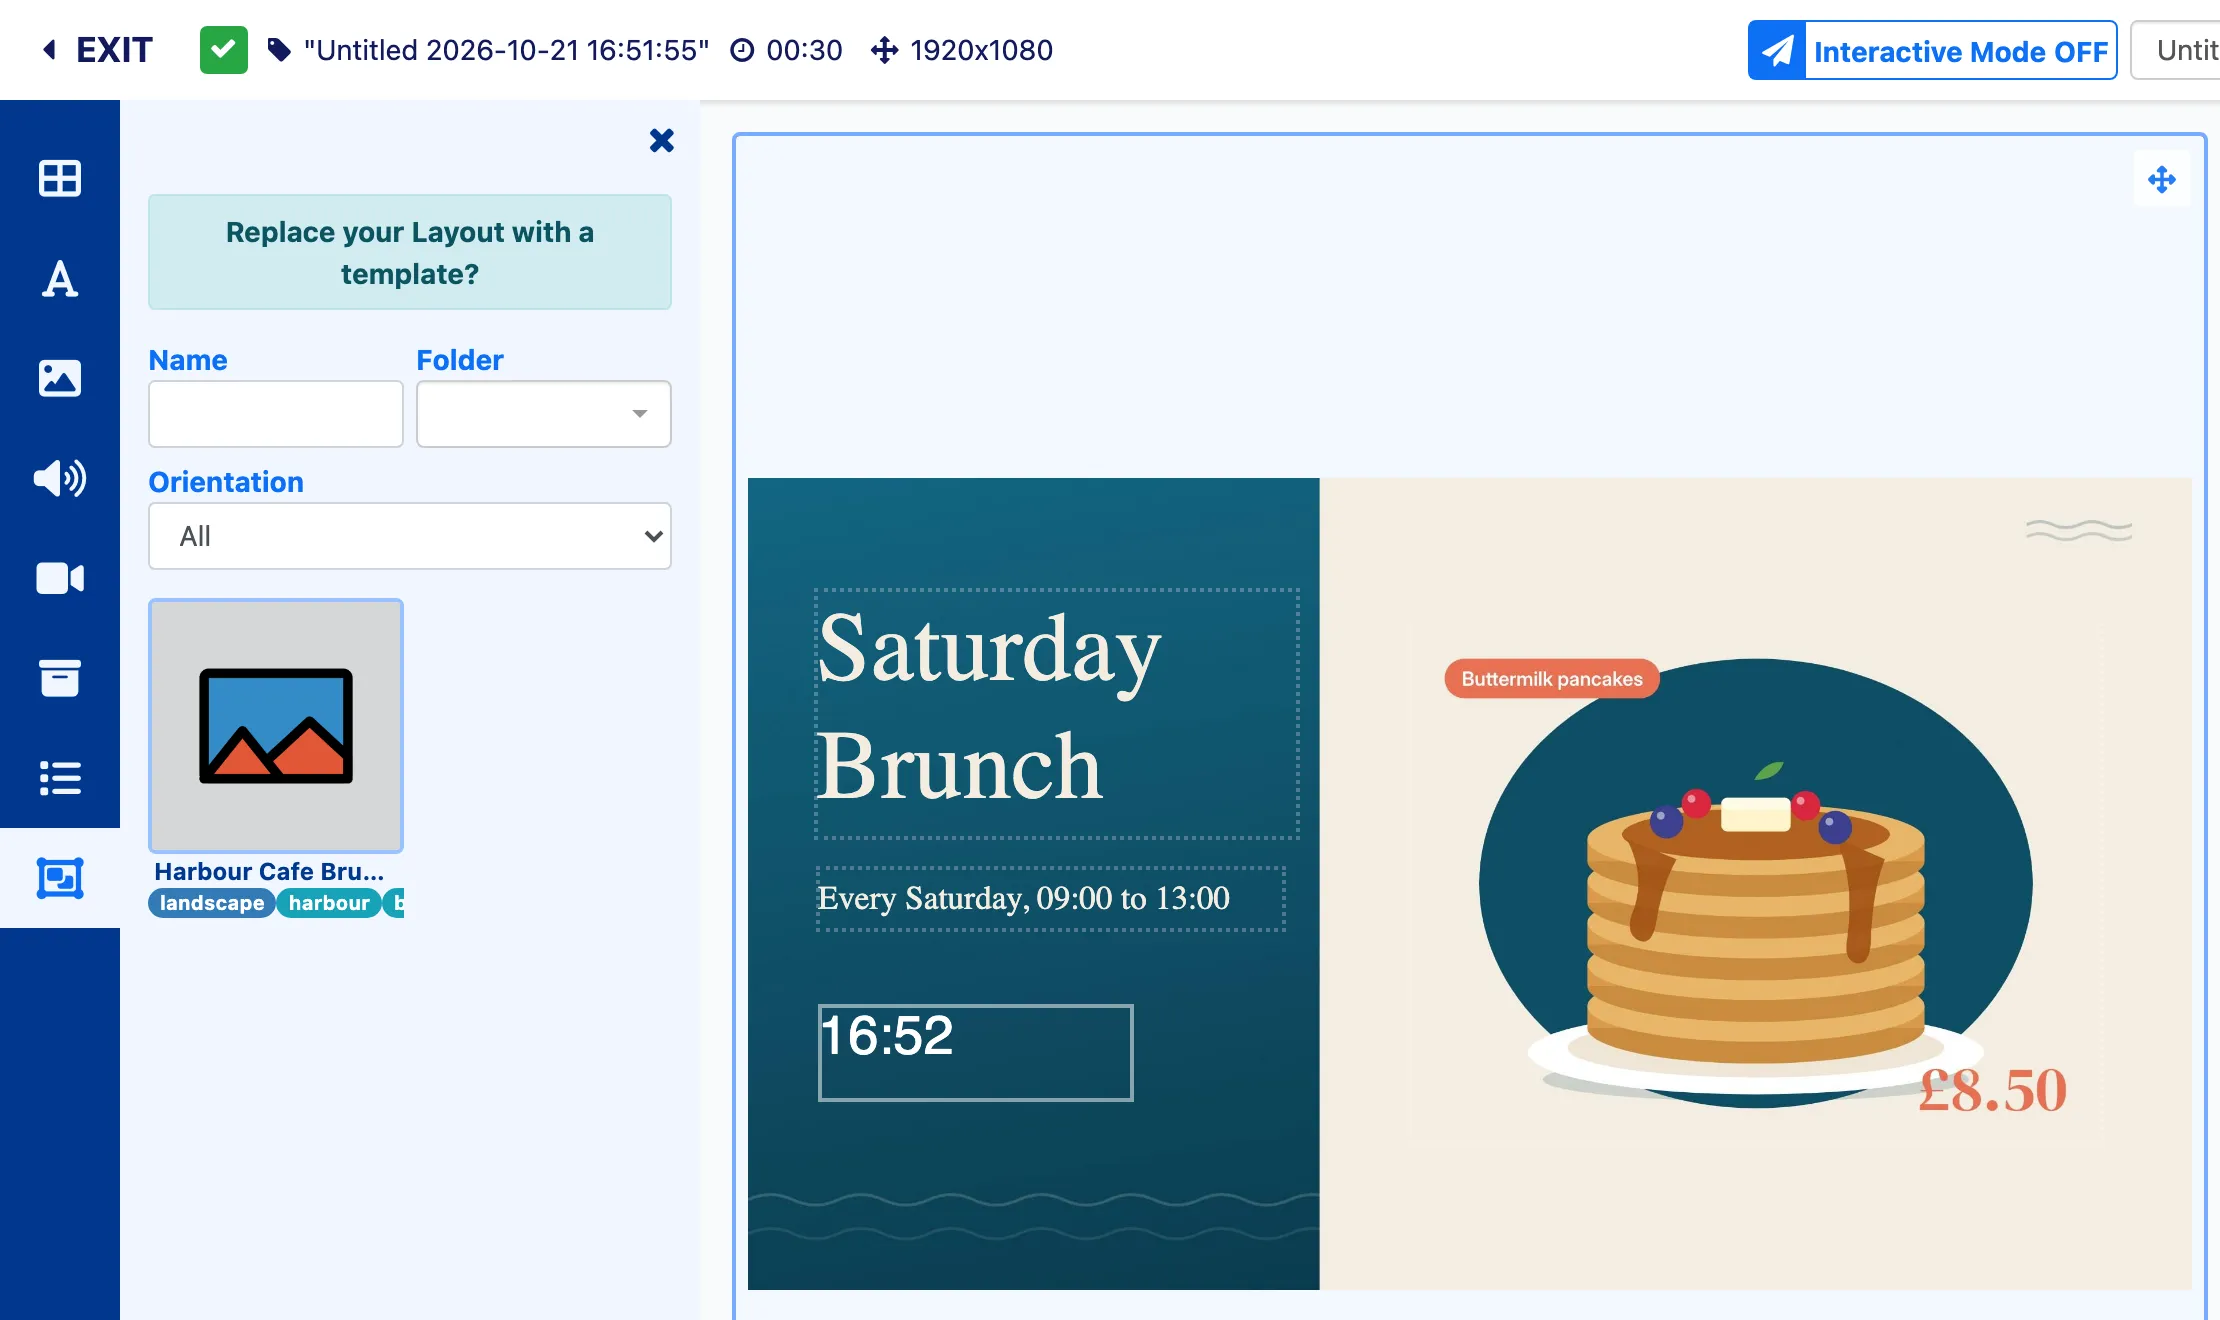Select the Saturday Brunch text region
The image size is (2220, 1320).
[x=1057, y=713]
